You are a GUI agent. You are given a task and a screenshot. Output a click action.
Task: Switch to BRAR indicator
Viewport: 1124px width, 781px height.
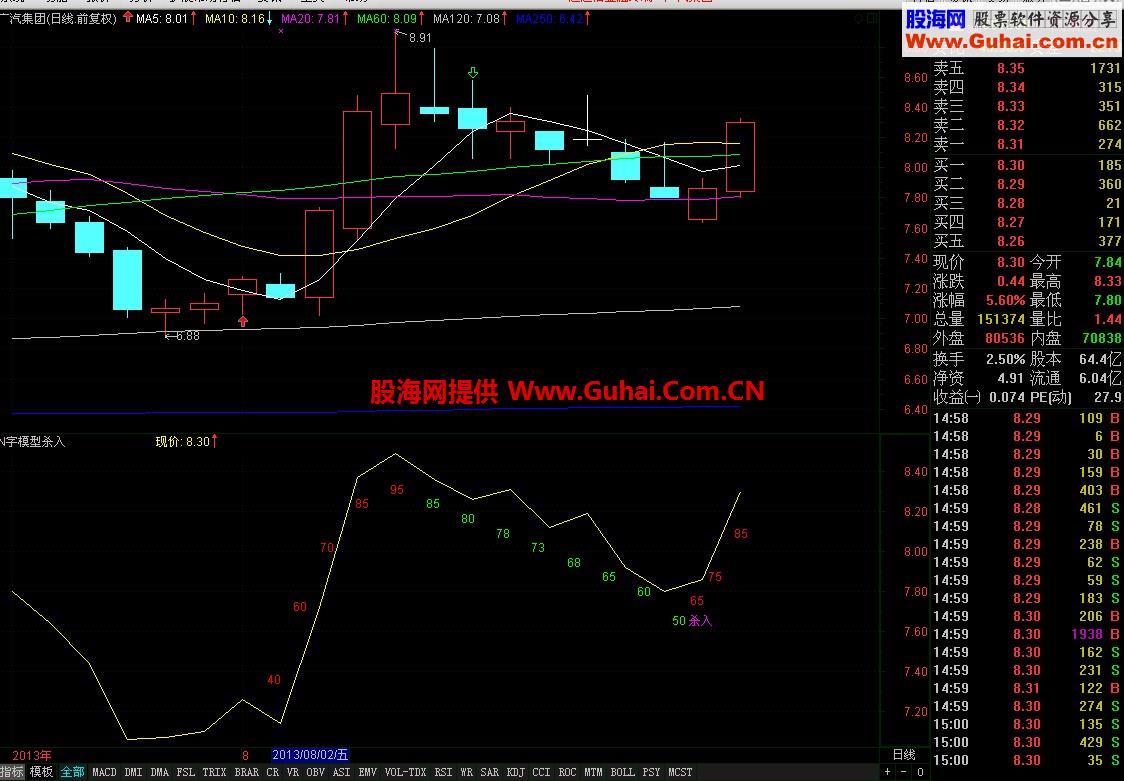[x=247, y=772]
